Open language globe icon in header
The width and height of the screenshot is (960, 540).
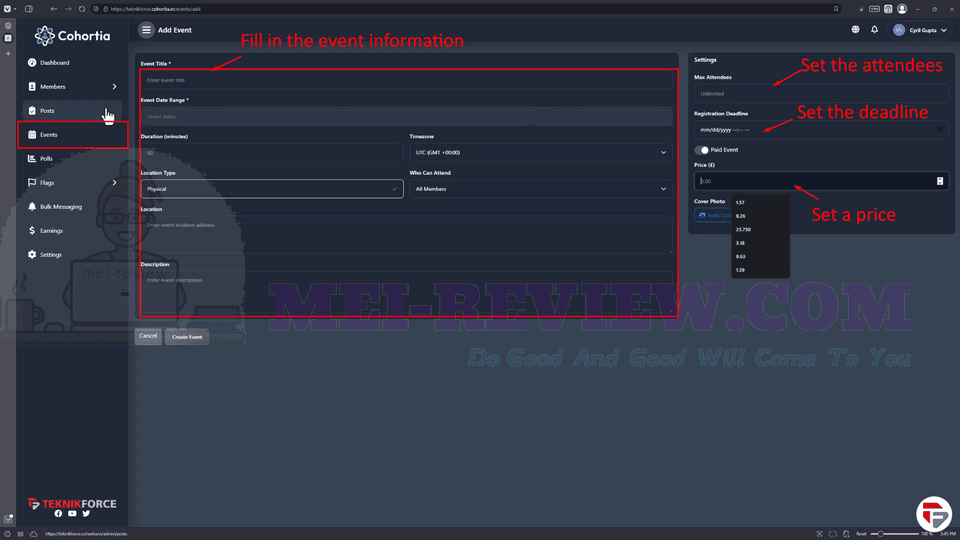(855, 29)
